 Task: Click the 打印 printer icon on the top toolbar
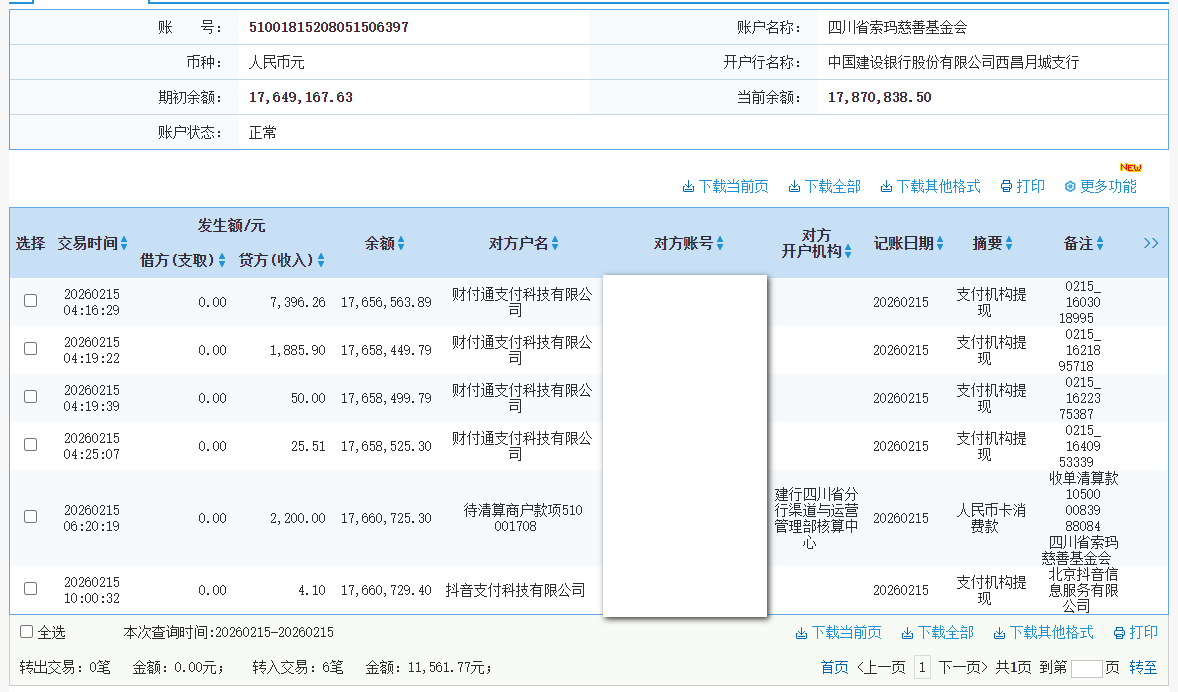click(1006, 186)
